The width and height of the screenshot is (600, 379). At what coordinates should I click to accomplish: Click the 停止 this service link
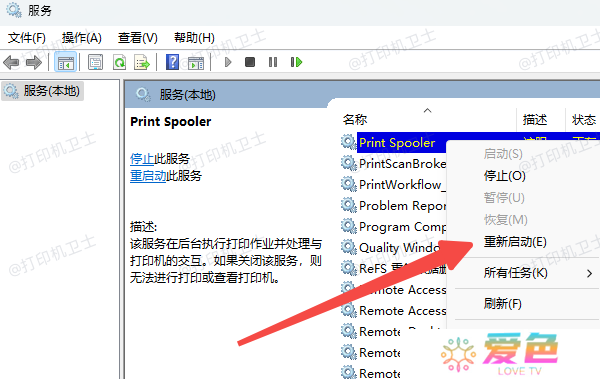pyautogui.click(x=142, y=158)
